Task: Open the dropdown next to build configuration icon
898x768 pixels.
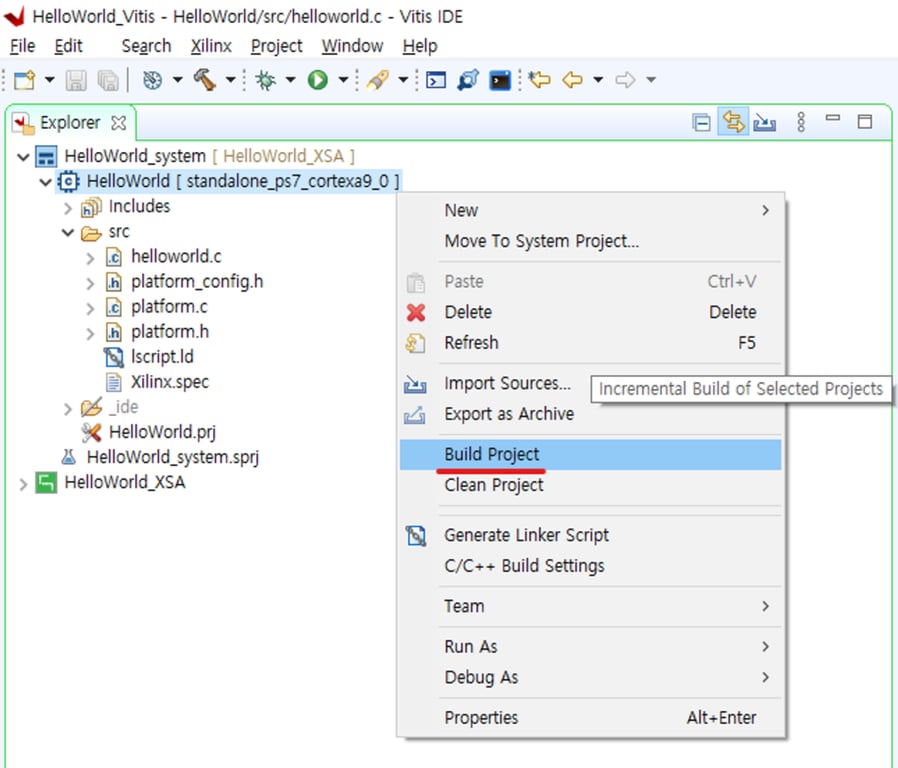Action: (x=178, y=80)
